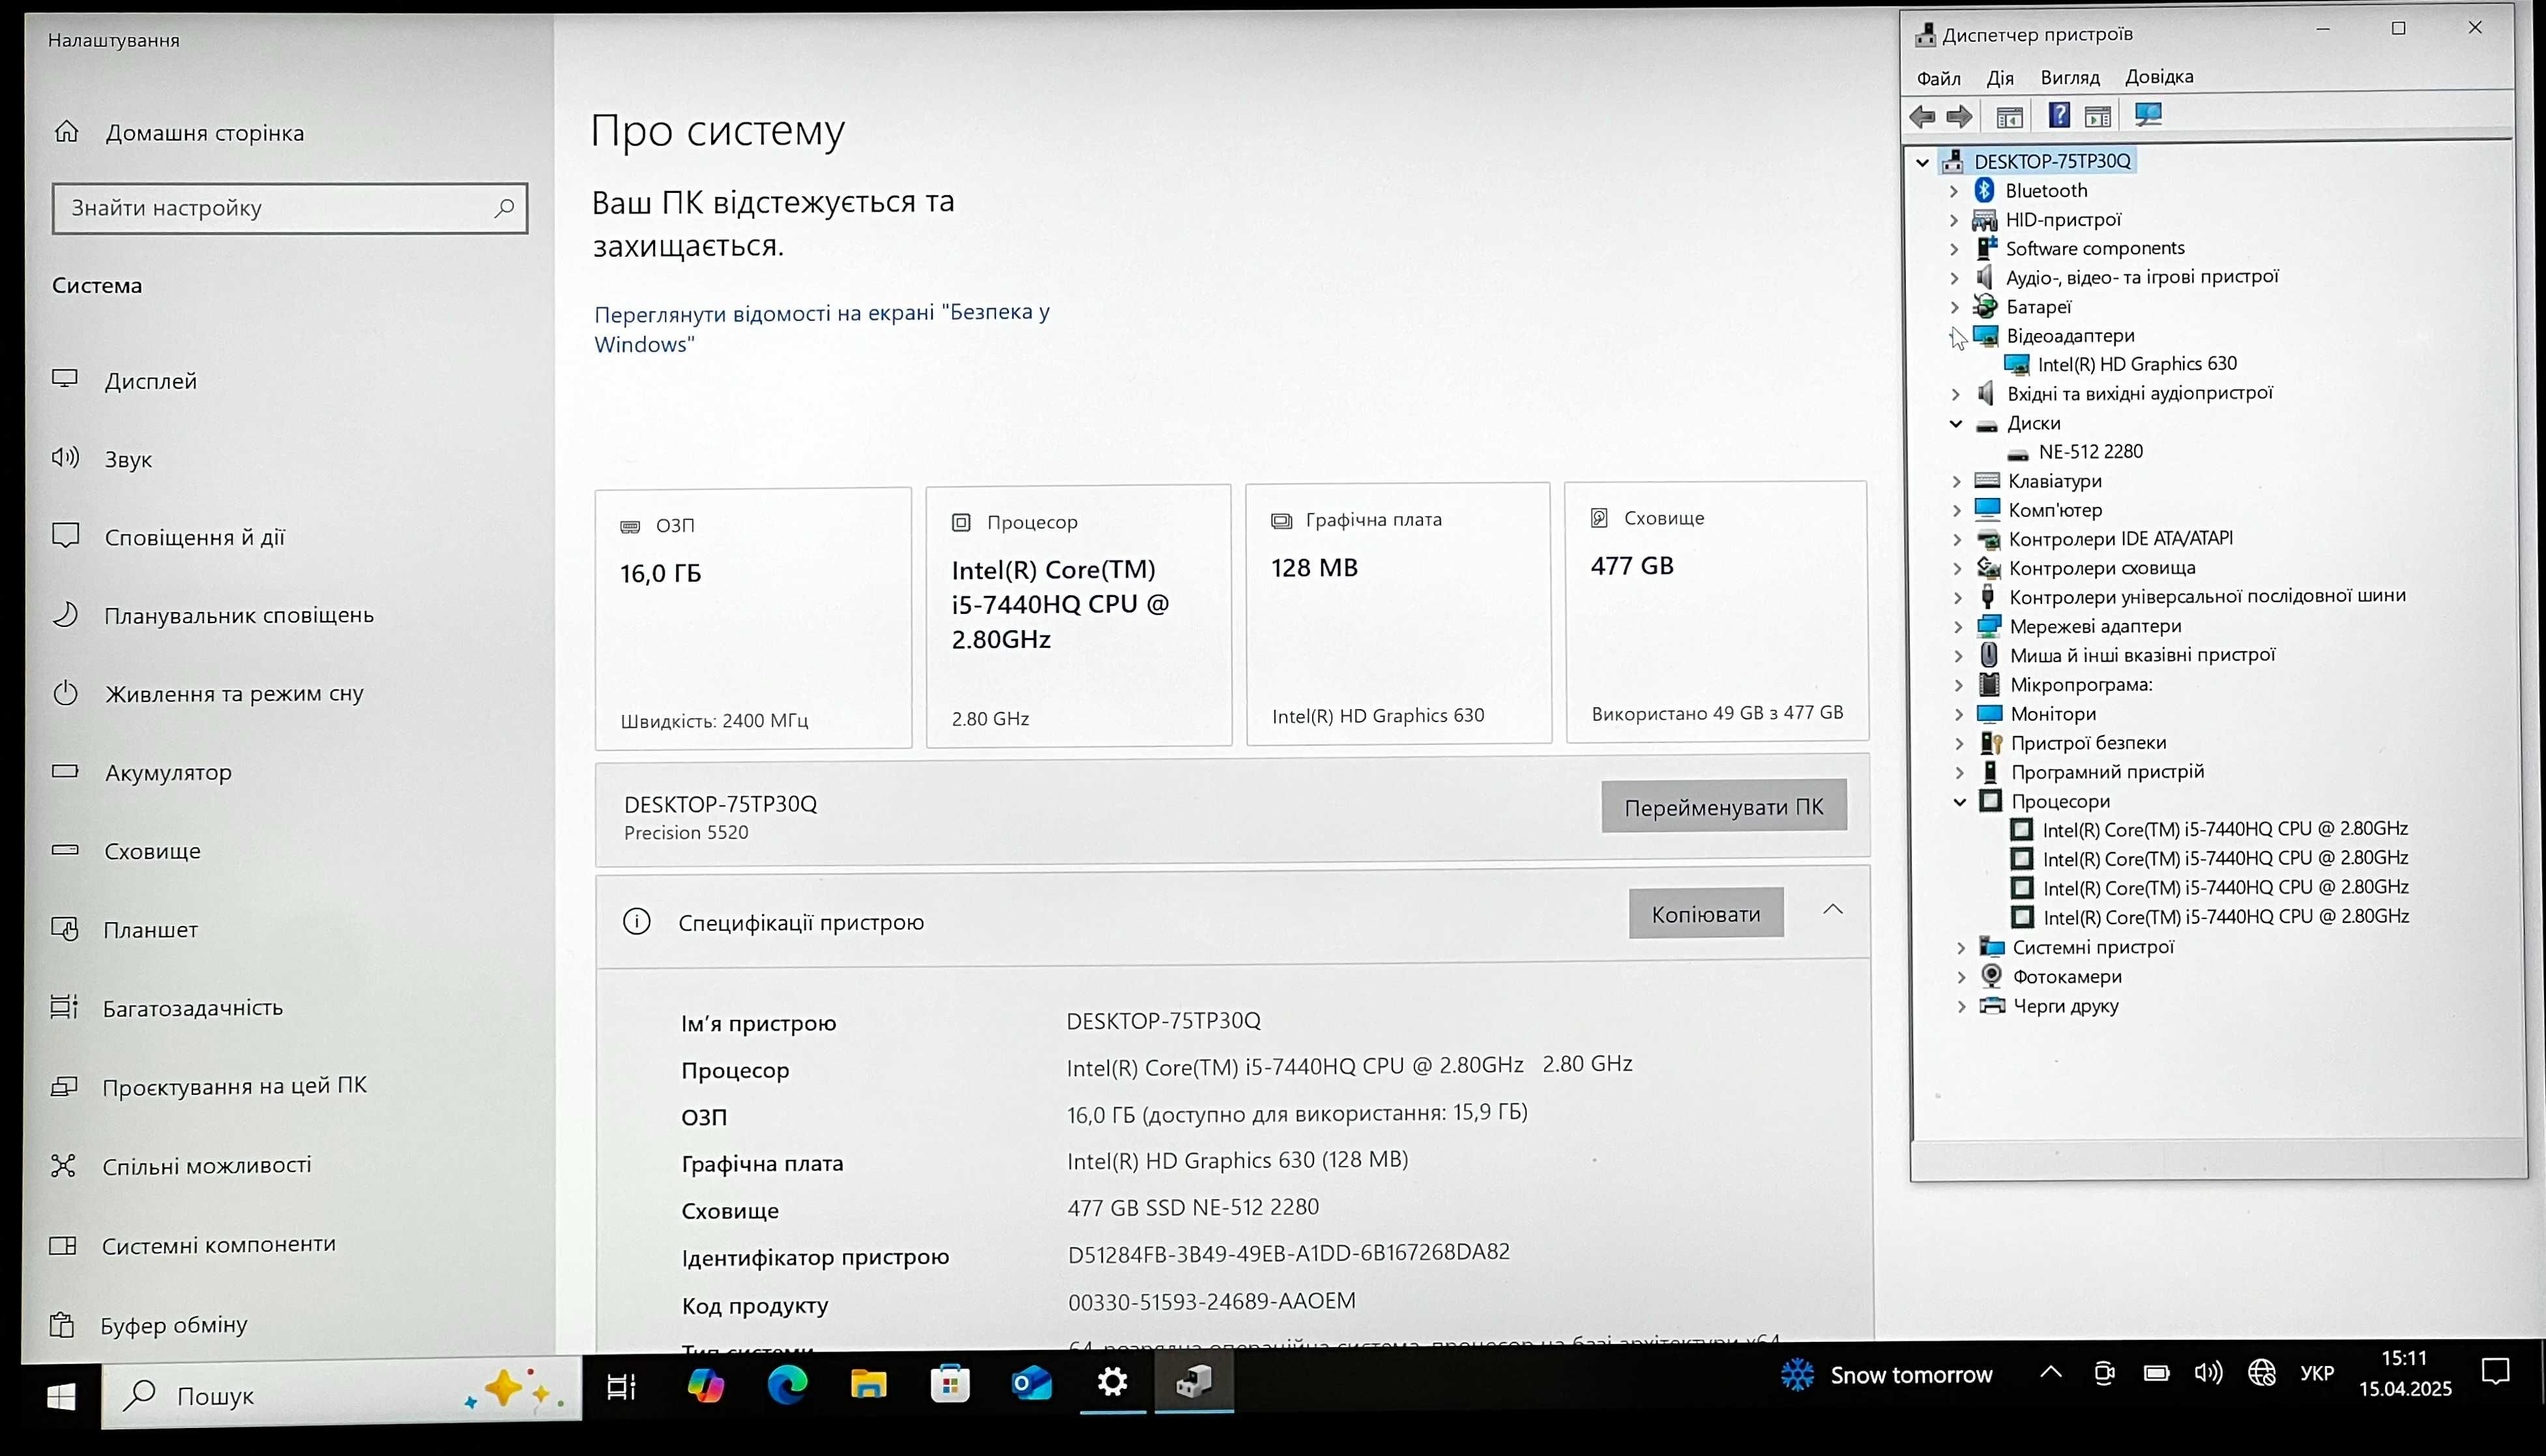Open the Довідка menu
This screenshot has width=2546, height=1456.
coord(2159,77)
